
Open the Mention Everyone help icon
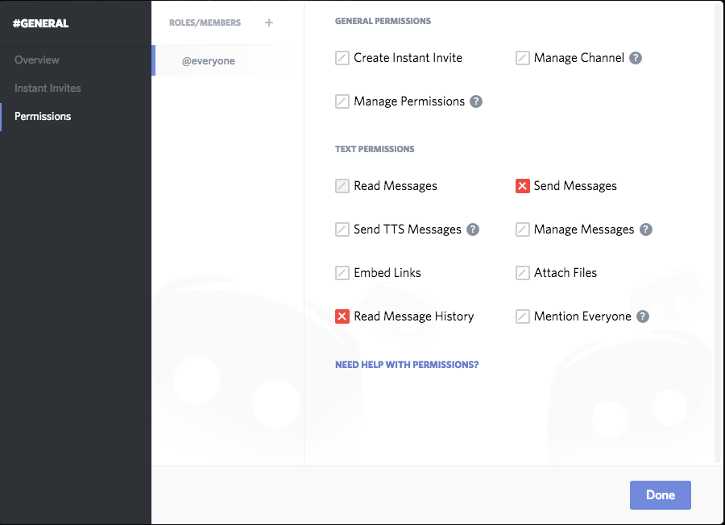point(643,316)
